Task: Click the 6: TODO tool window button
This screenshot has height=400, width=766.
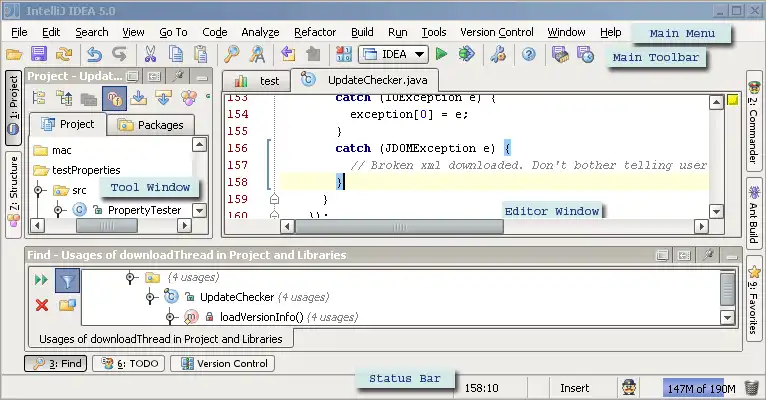Action: point(128,364)
